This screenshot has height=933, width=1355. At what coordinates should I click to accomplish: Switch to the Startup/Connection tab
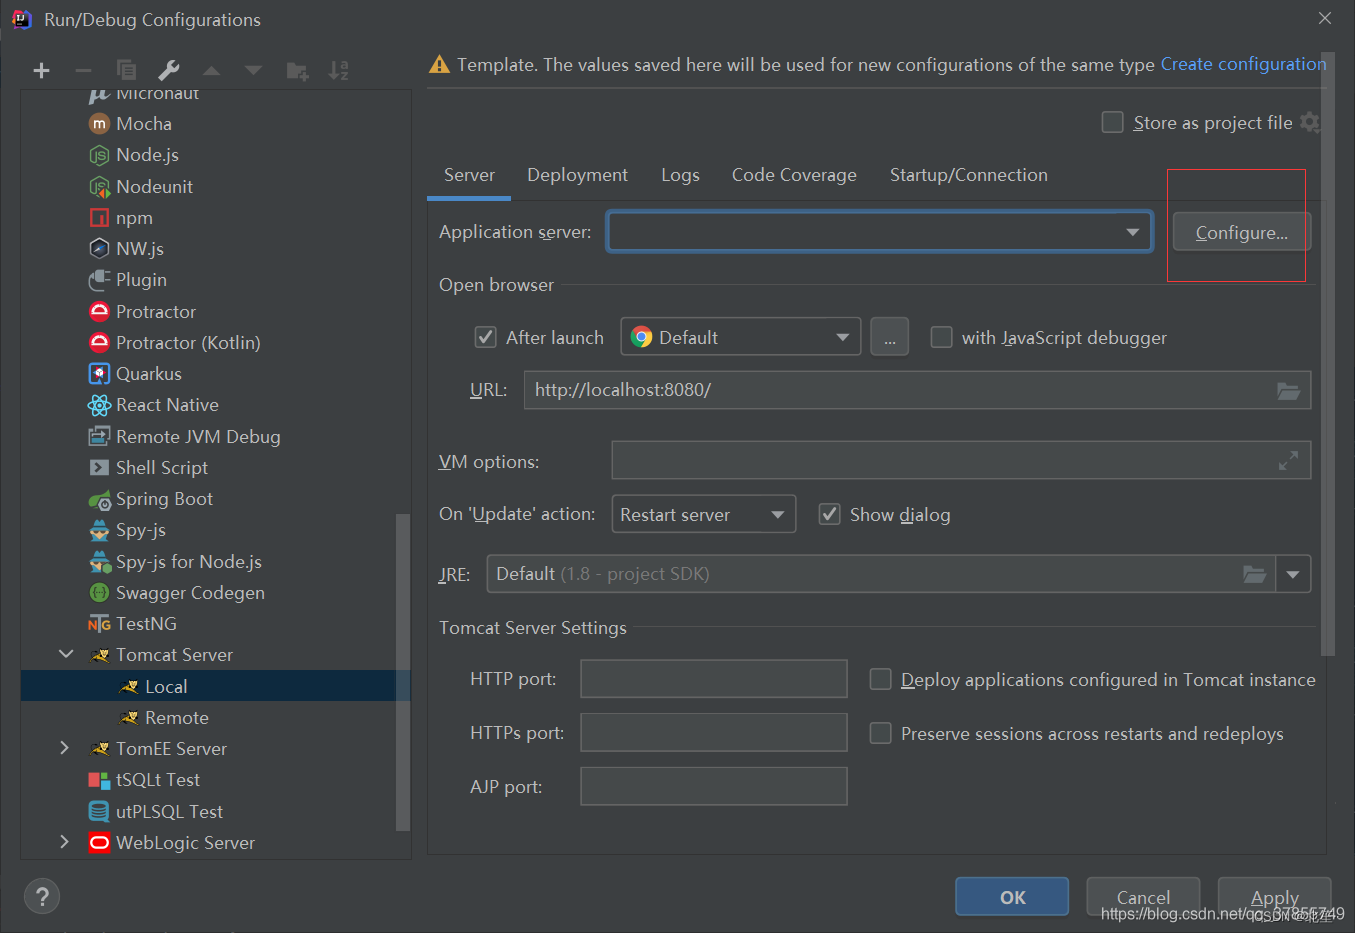coord(968,175)
